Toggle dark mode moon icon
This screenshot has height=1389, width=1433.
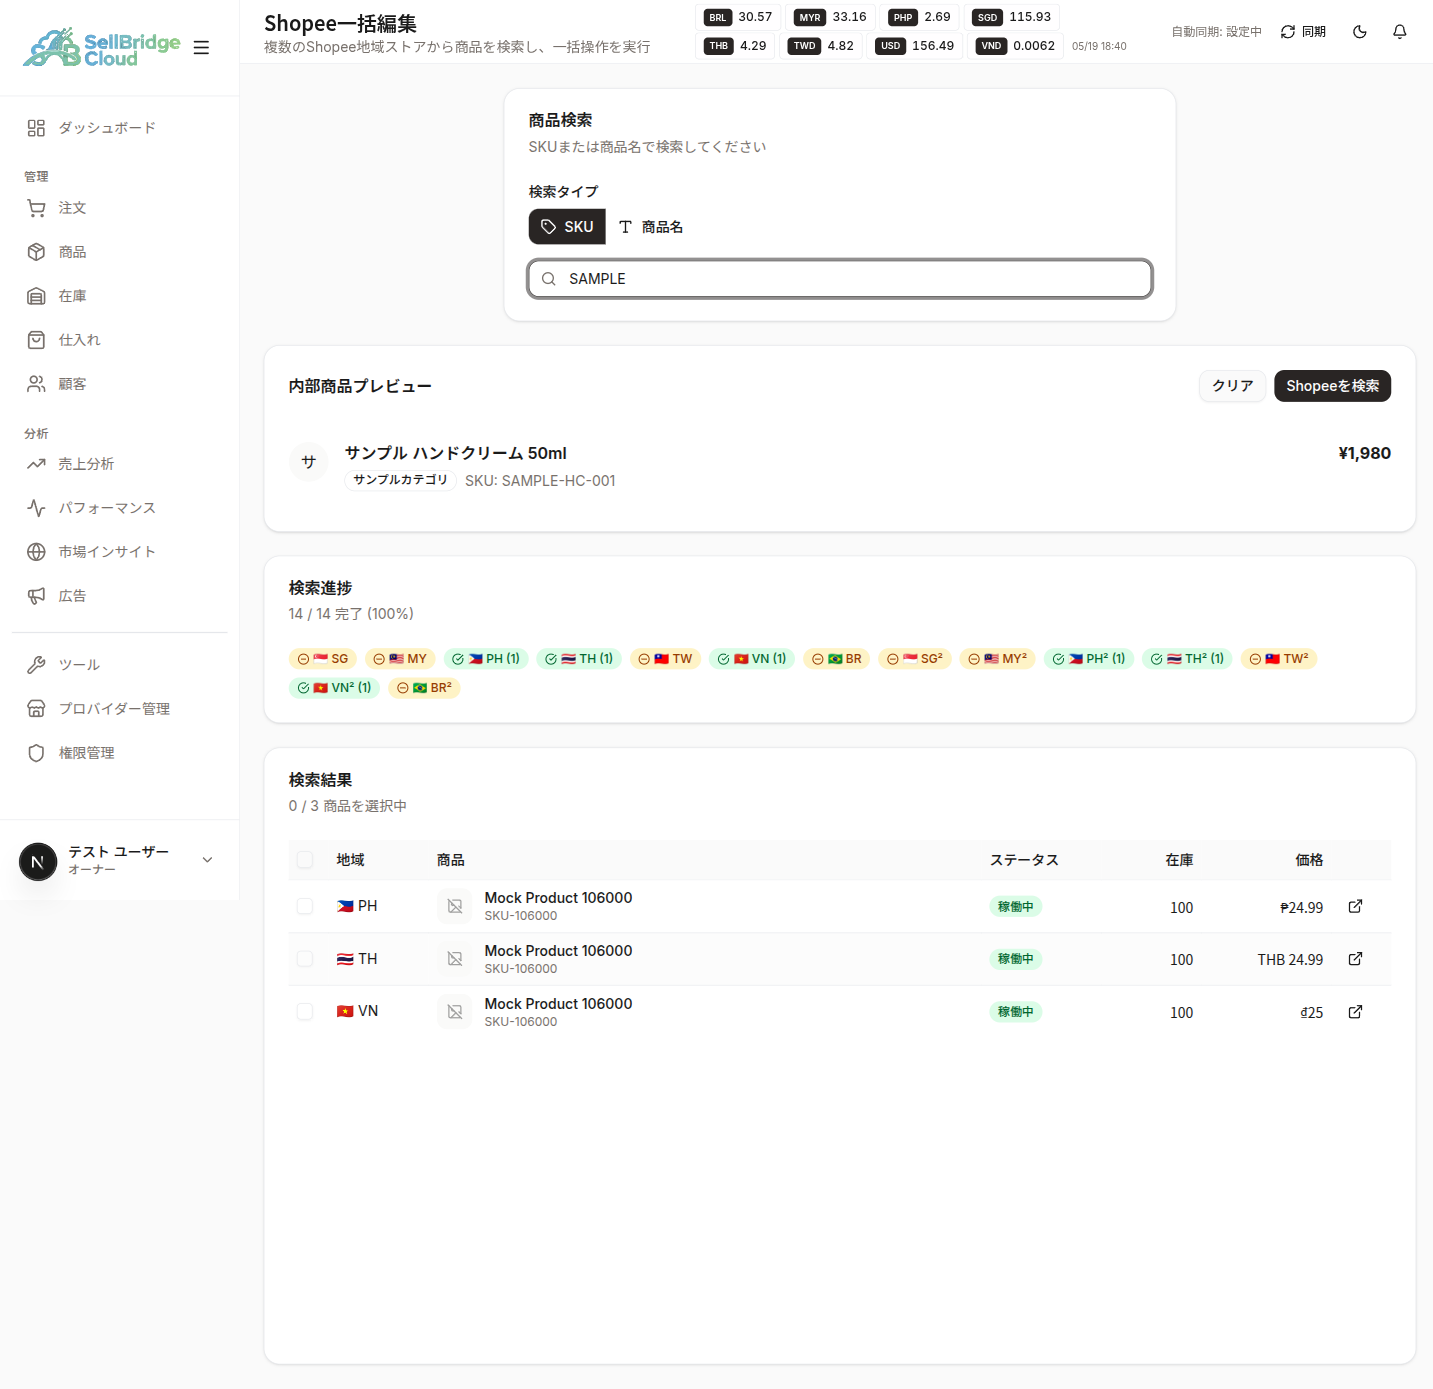point(1359,32)
